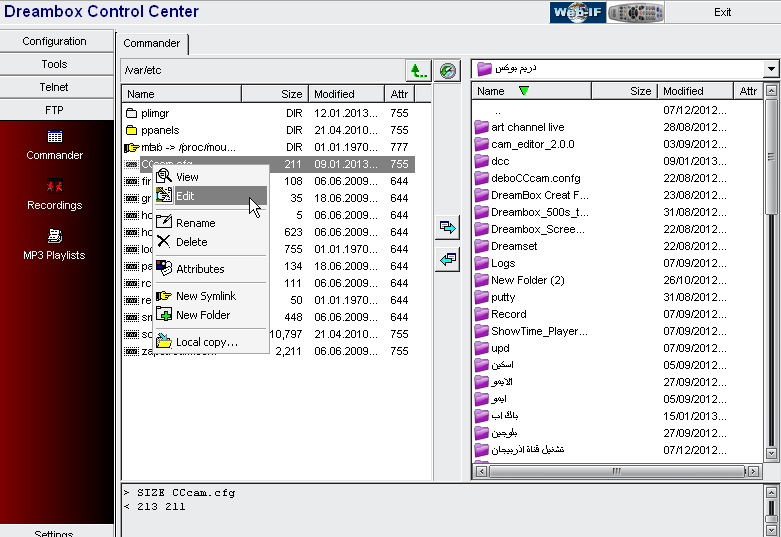
Task: Sort local list by Name column
Action: [531, 91]
